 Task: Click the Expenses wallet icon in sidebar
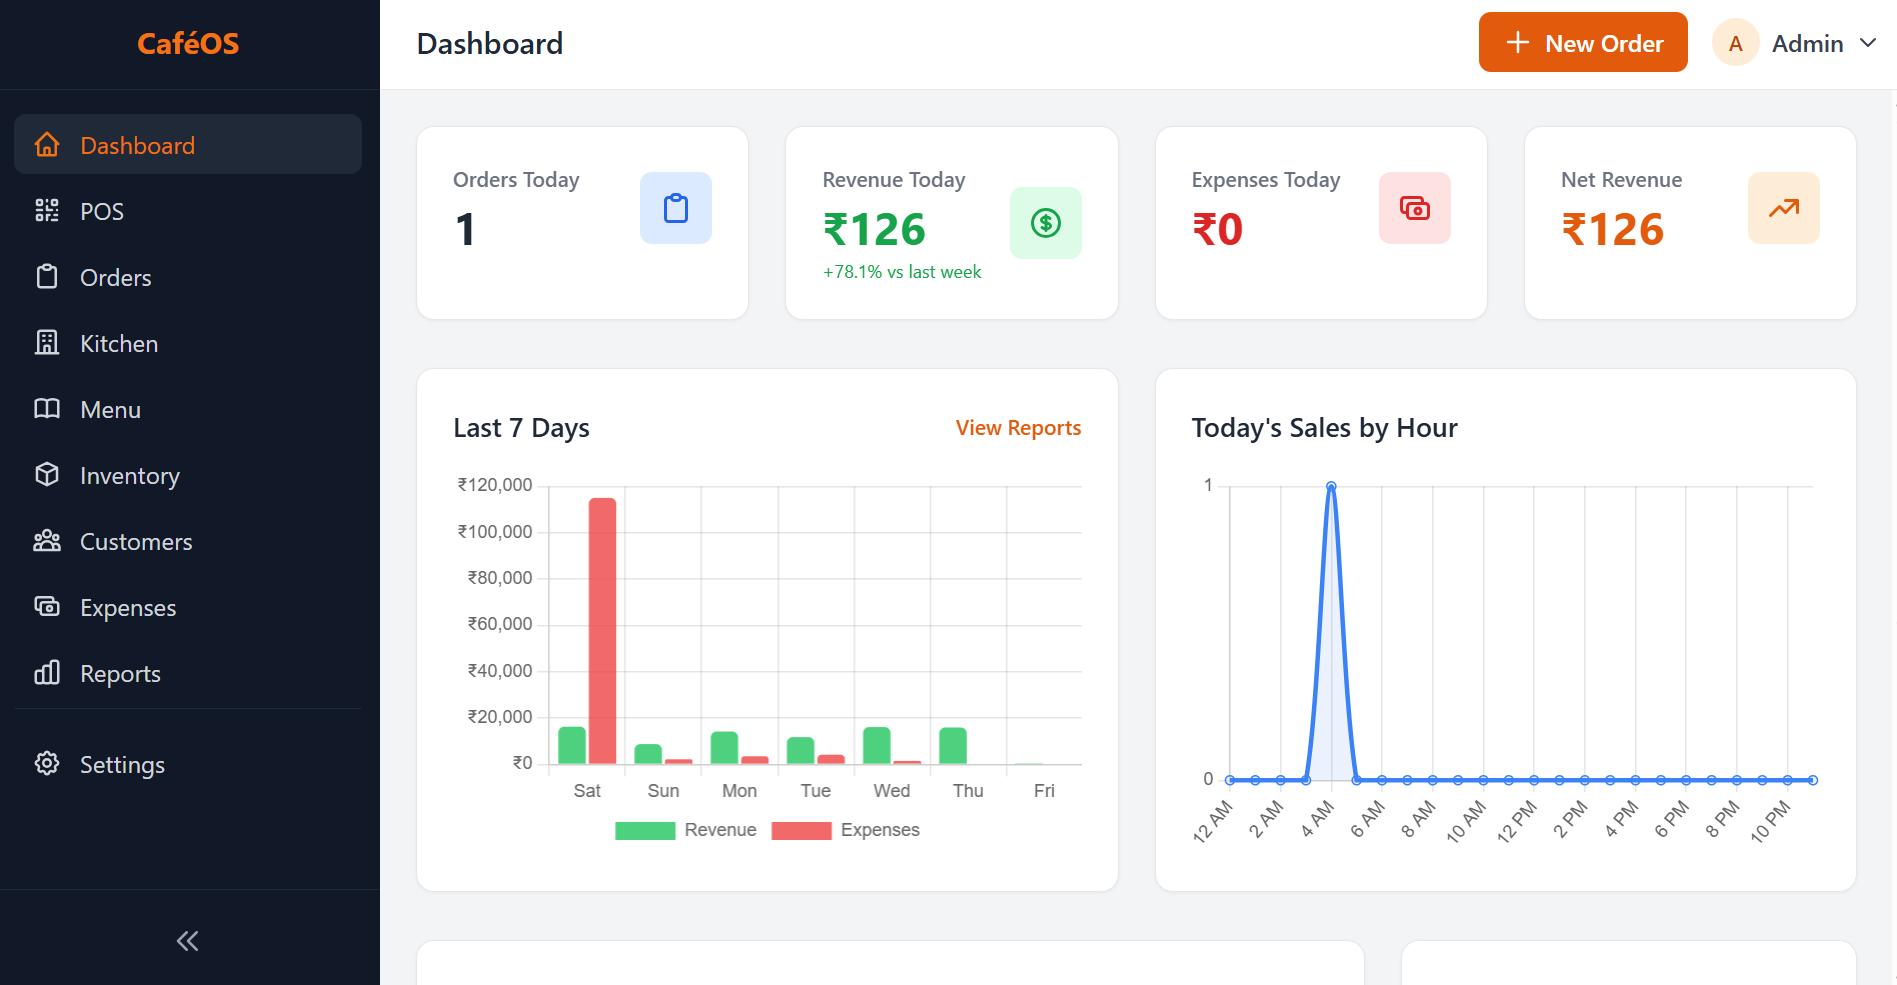pos(47,606)
